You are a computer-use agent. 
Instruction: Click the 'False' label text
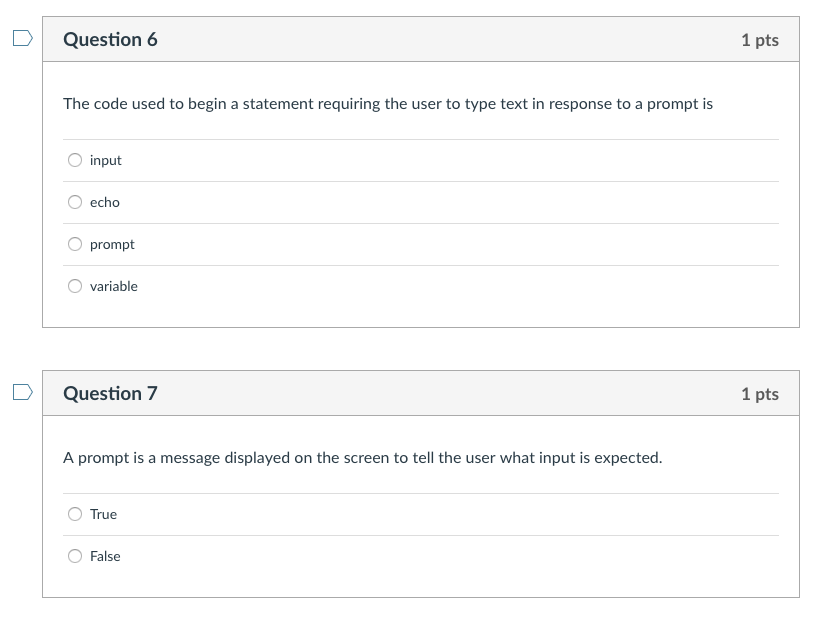pyautogui.click(x=105, y=556)
